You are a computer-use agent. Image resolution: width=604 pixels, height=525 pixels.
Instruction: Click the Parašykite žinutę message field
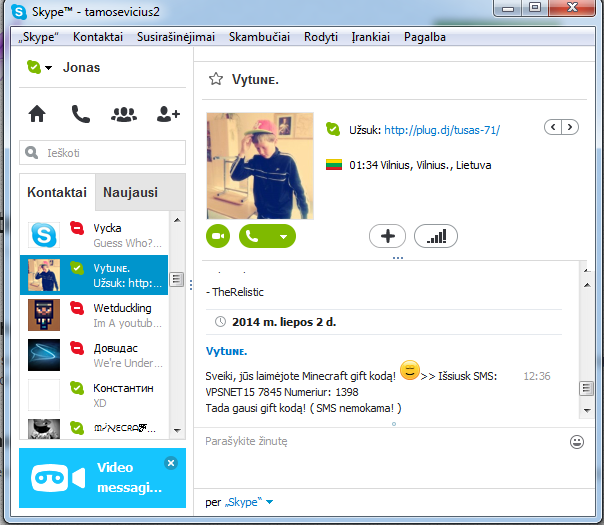click(381, 458)
